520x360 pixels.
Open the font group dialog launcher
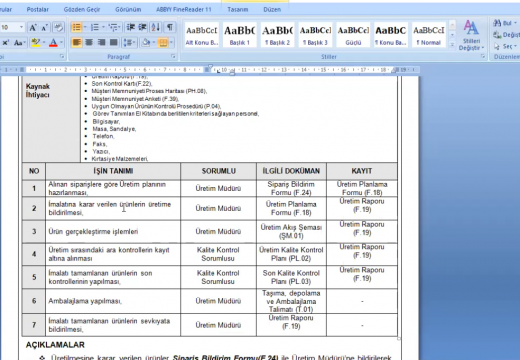point(62,57)
